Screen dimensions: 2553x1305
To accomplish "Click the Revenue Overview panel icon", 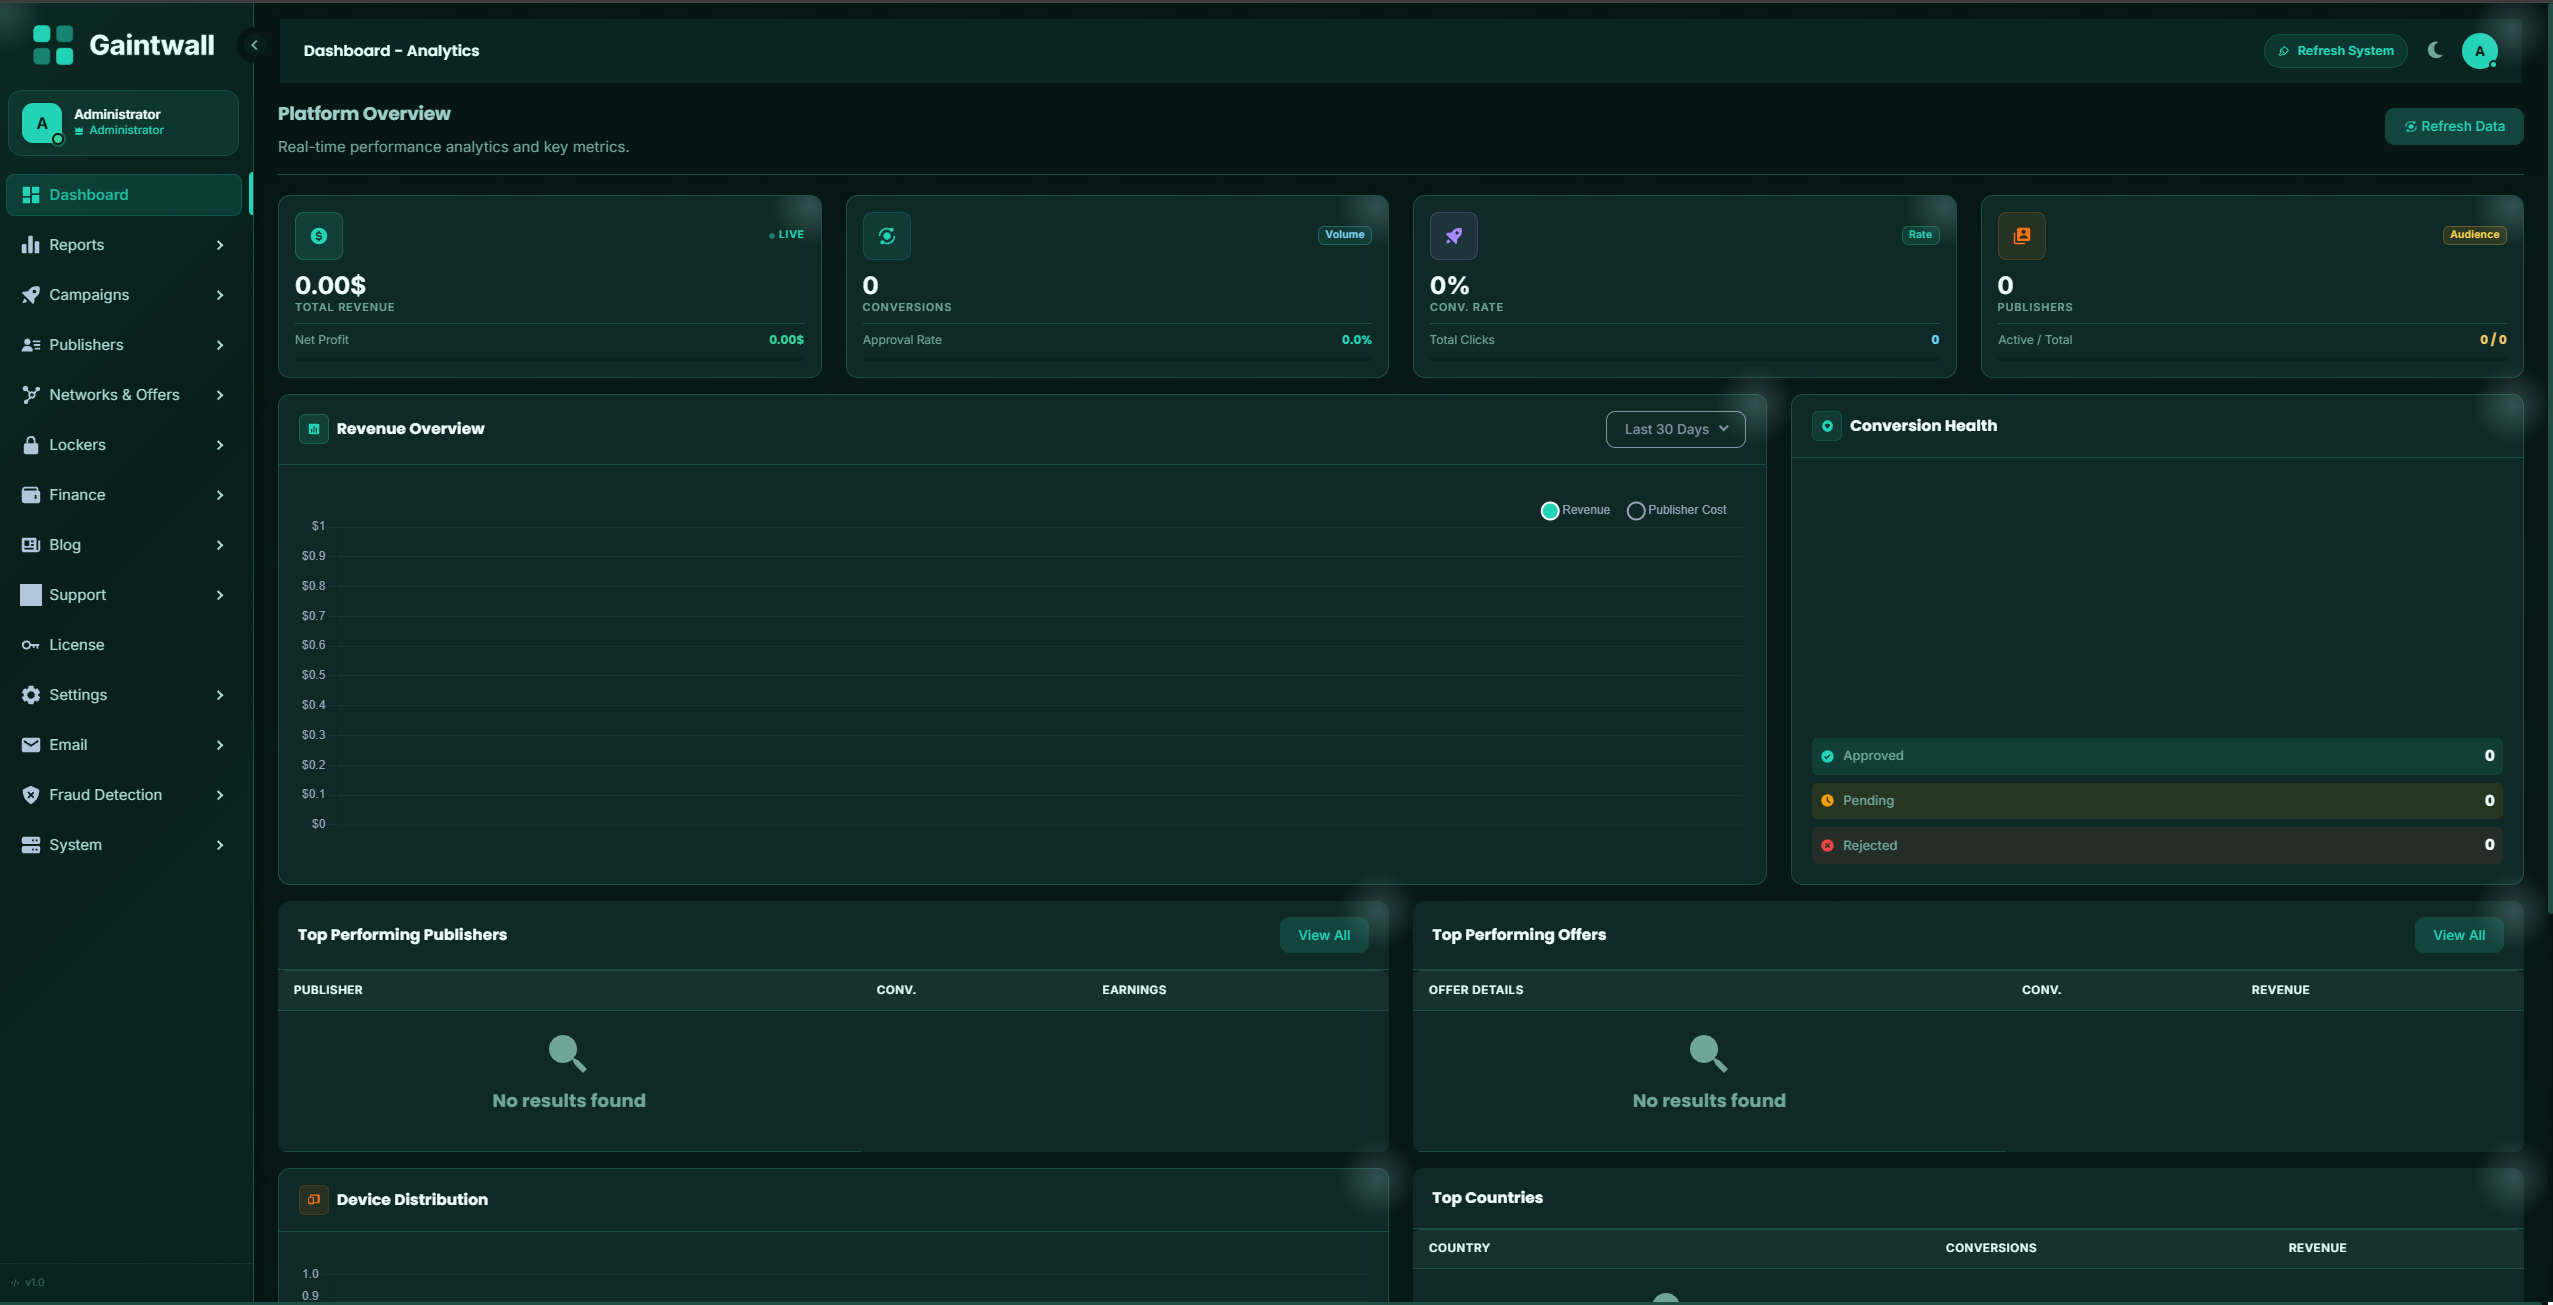I will 312,428.
